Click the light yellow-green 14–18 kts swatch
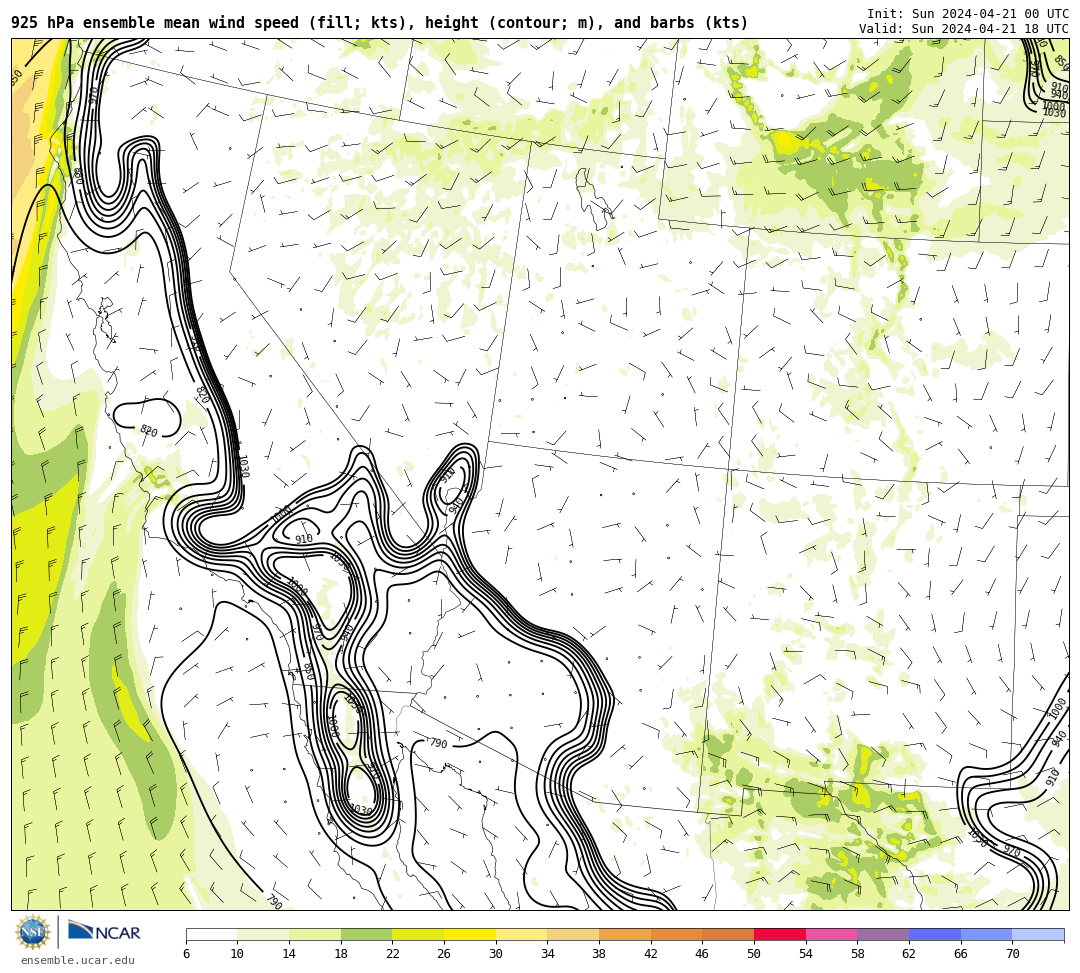This screenshot has height=973, width=1080. [x=315, y=934]
